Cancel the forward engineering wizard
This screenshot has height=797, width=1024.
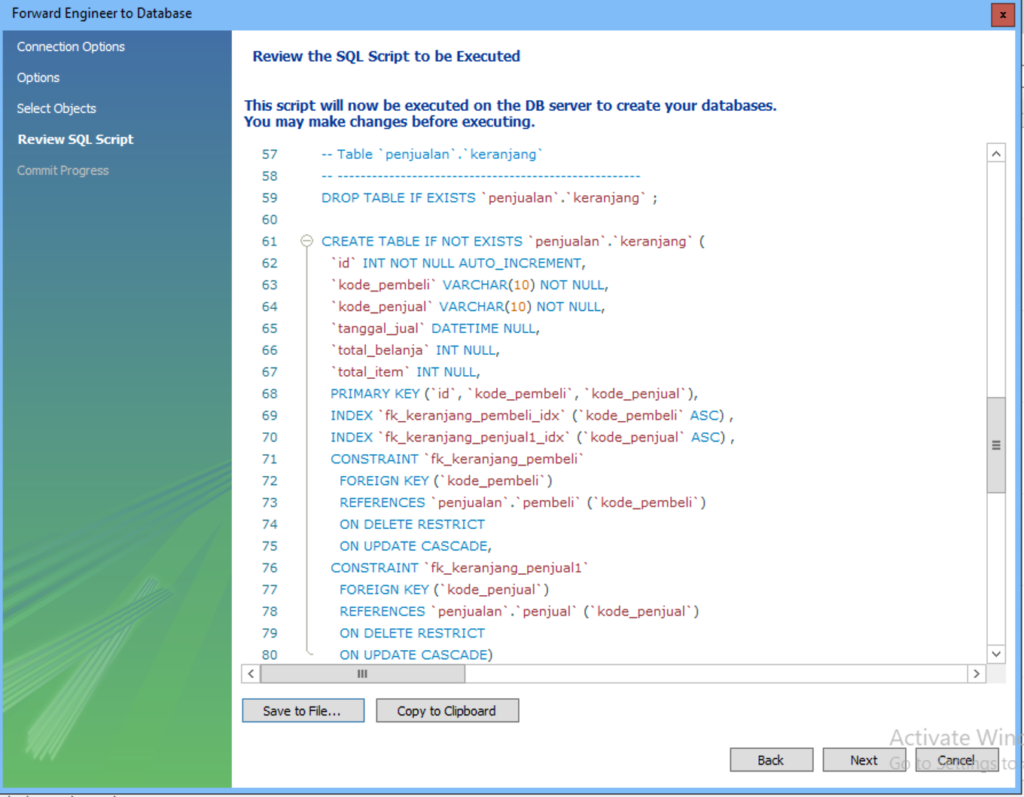tap(956, 760)
